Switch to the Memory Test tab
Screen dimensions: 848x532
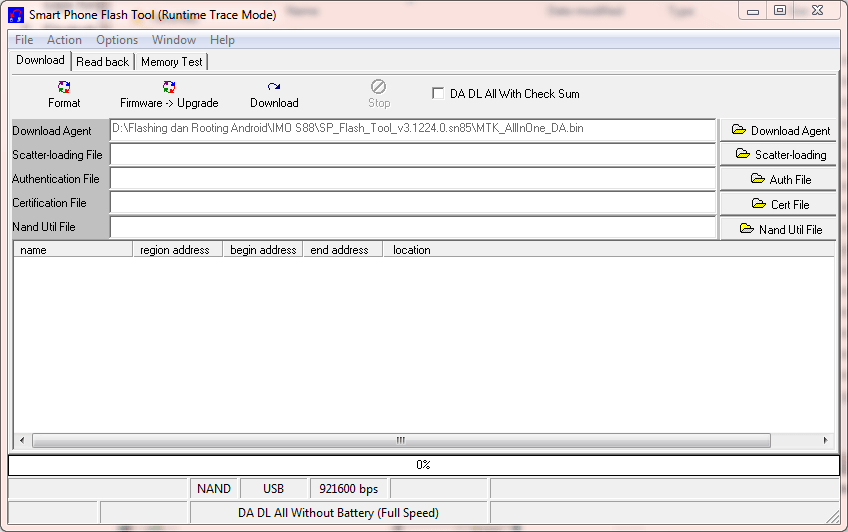click(x=171, y=62)
